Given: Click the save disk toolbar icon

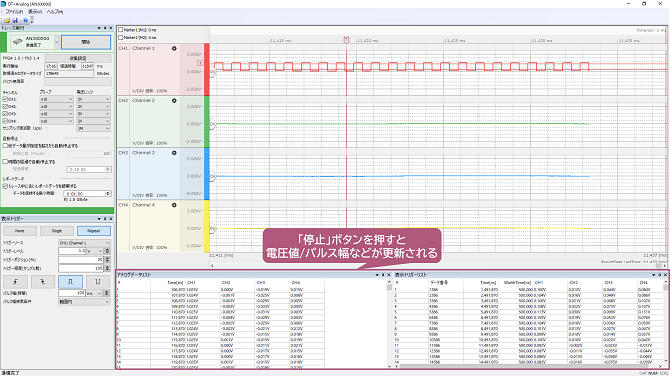Looking at the screenshot, I should point(15,20).
